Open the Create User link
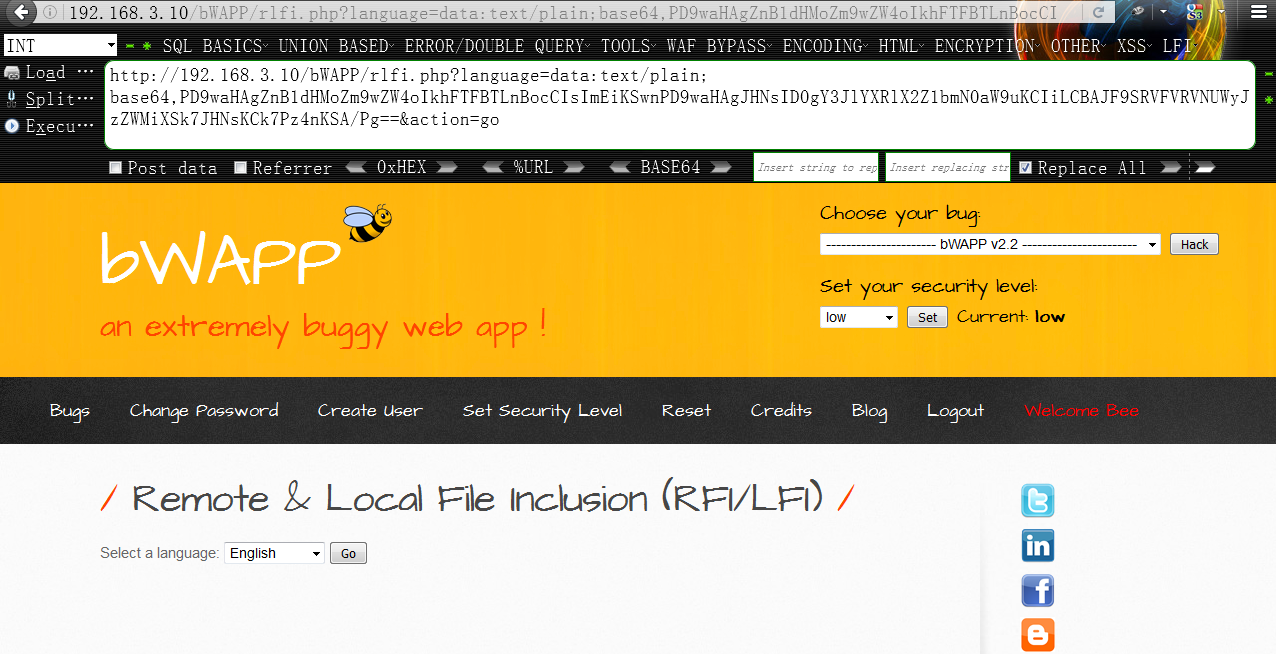 click(x=370, y=410)
